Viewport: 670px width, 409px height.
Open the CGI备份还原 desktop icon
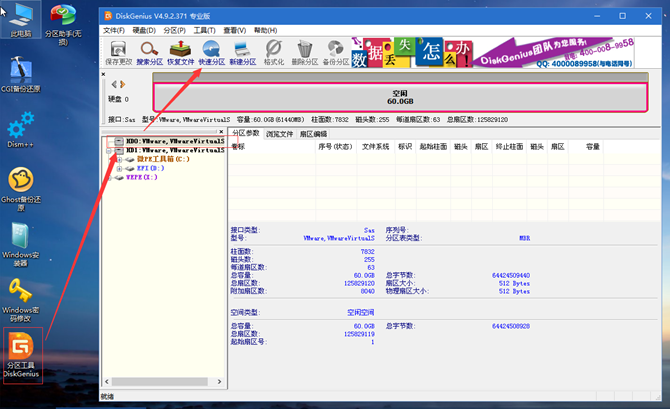pos(21,74)
